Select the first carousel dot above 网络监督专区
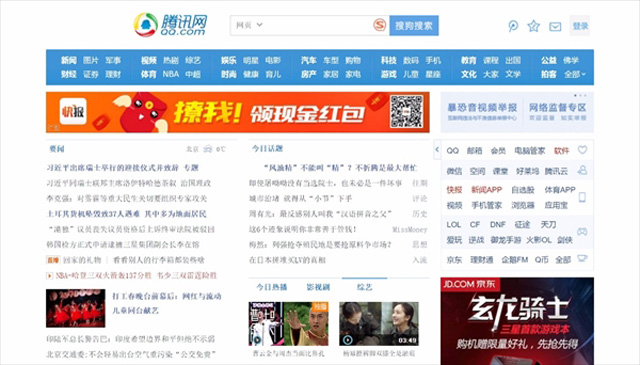Screen dimensions: 640x365 tap(576, 96)
